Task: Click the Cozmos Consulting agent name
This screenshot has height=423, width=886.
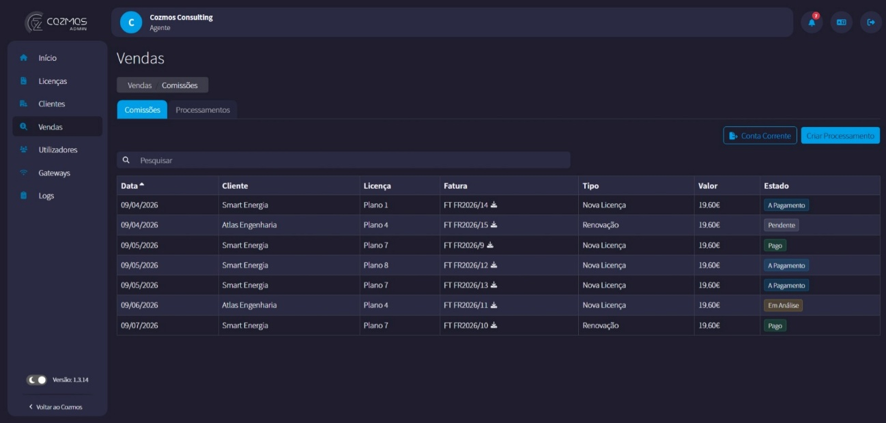Action: click(181, 18)
